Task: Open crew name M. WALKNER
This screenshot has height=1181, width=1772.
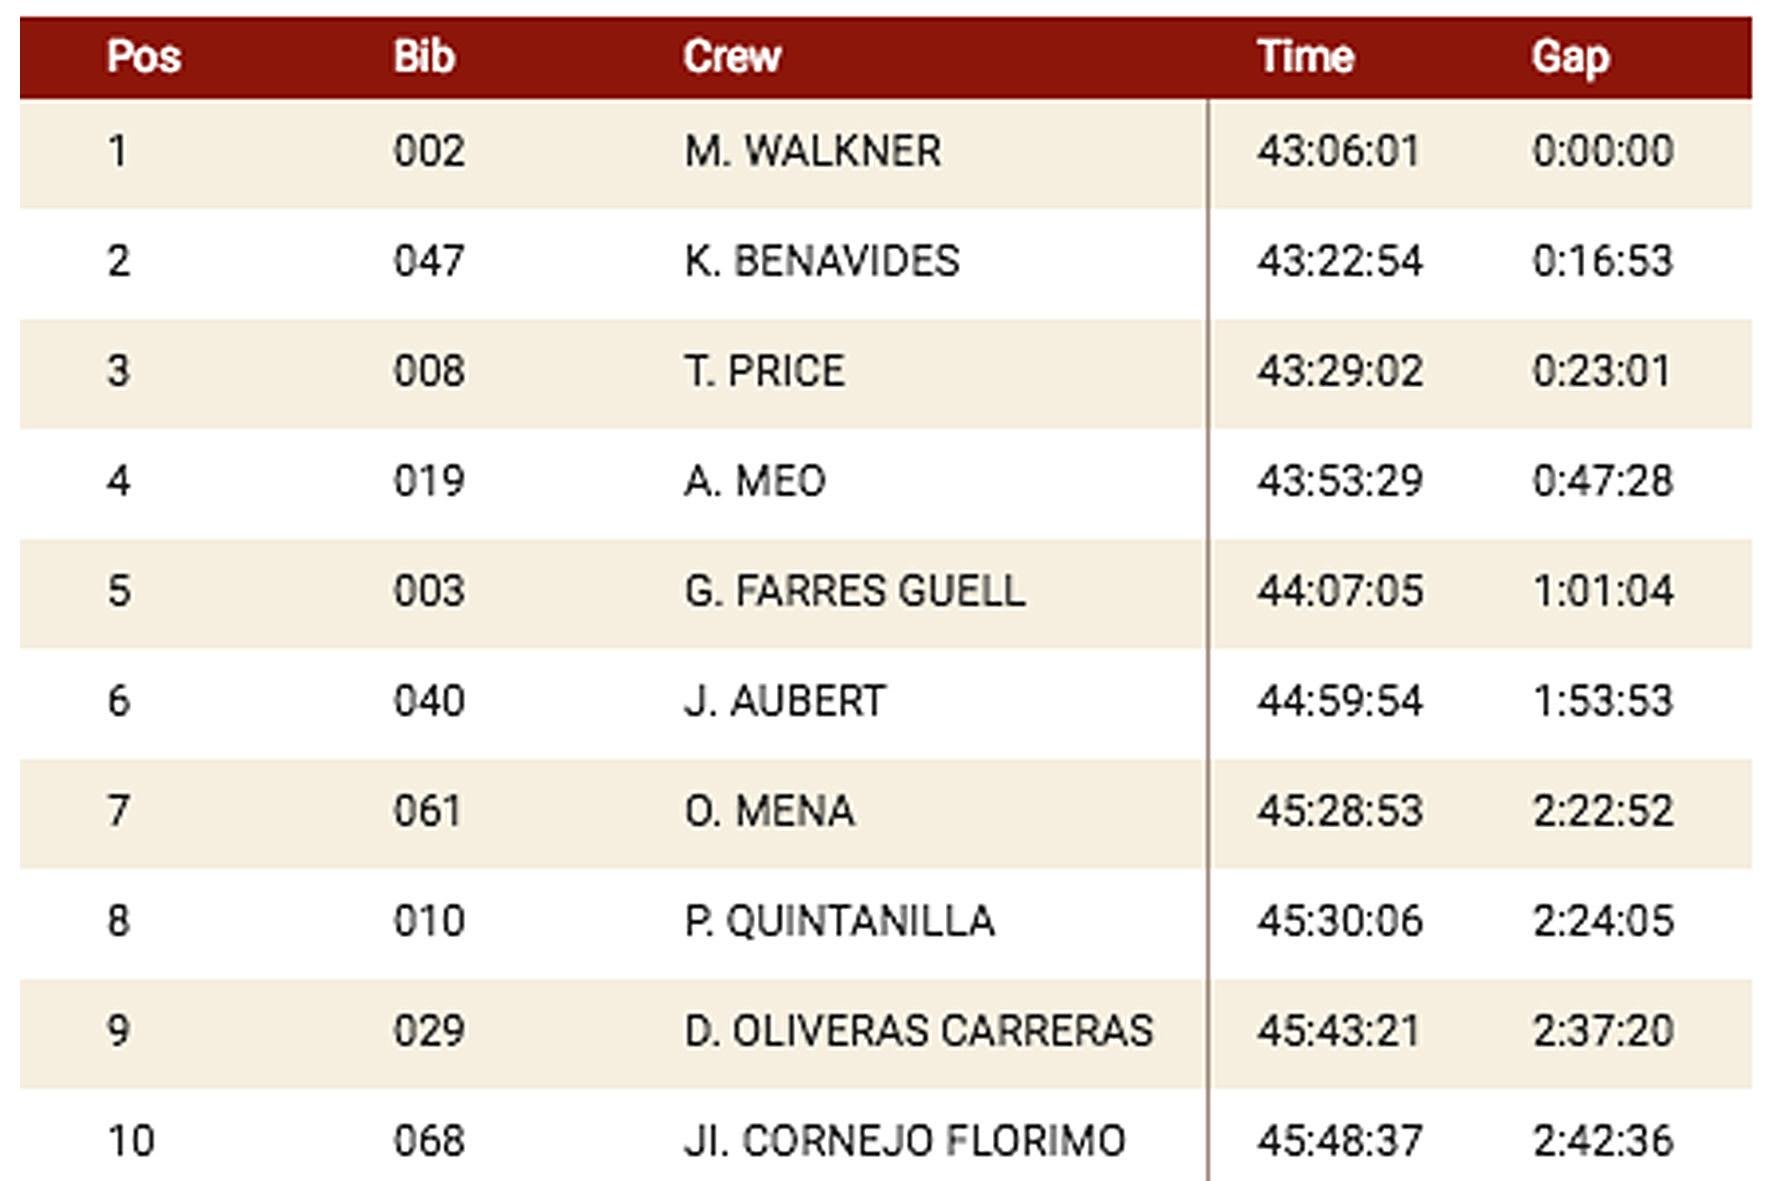Action: (812, 152)
